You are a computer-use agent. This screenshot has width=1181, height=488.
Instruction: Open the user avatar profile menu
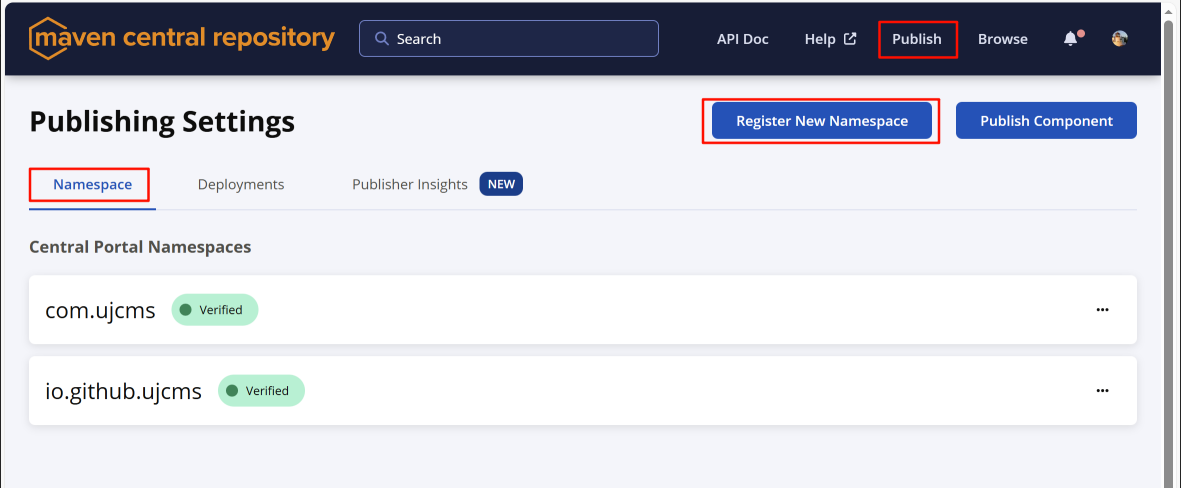click(1120, 39)
